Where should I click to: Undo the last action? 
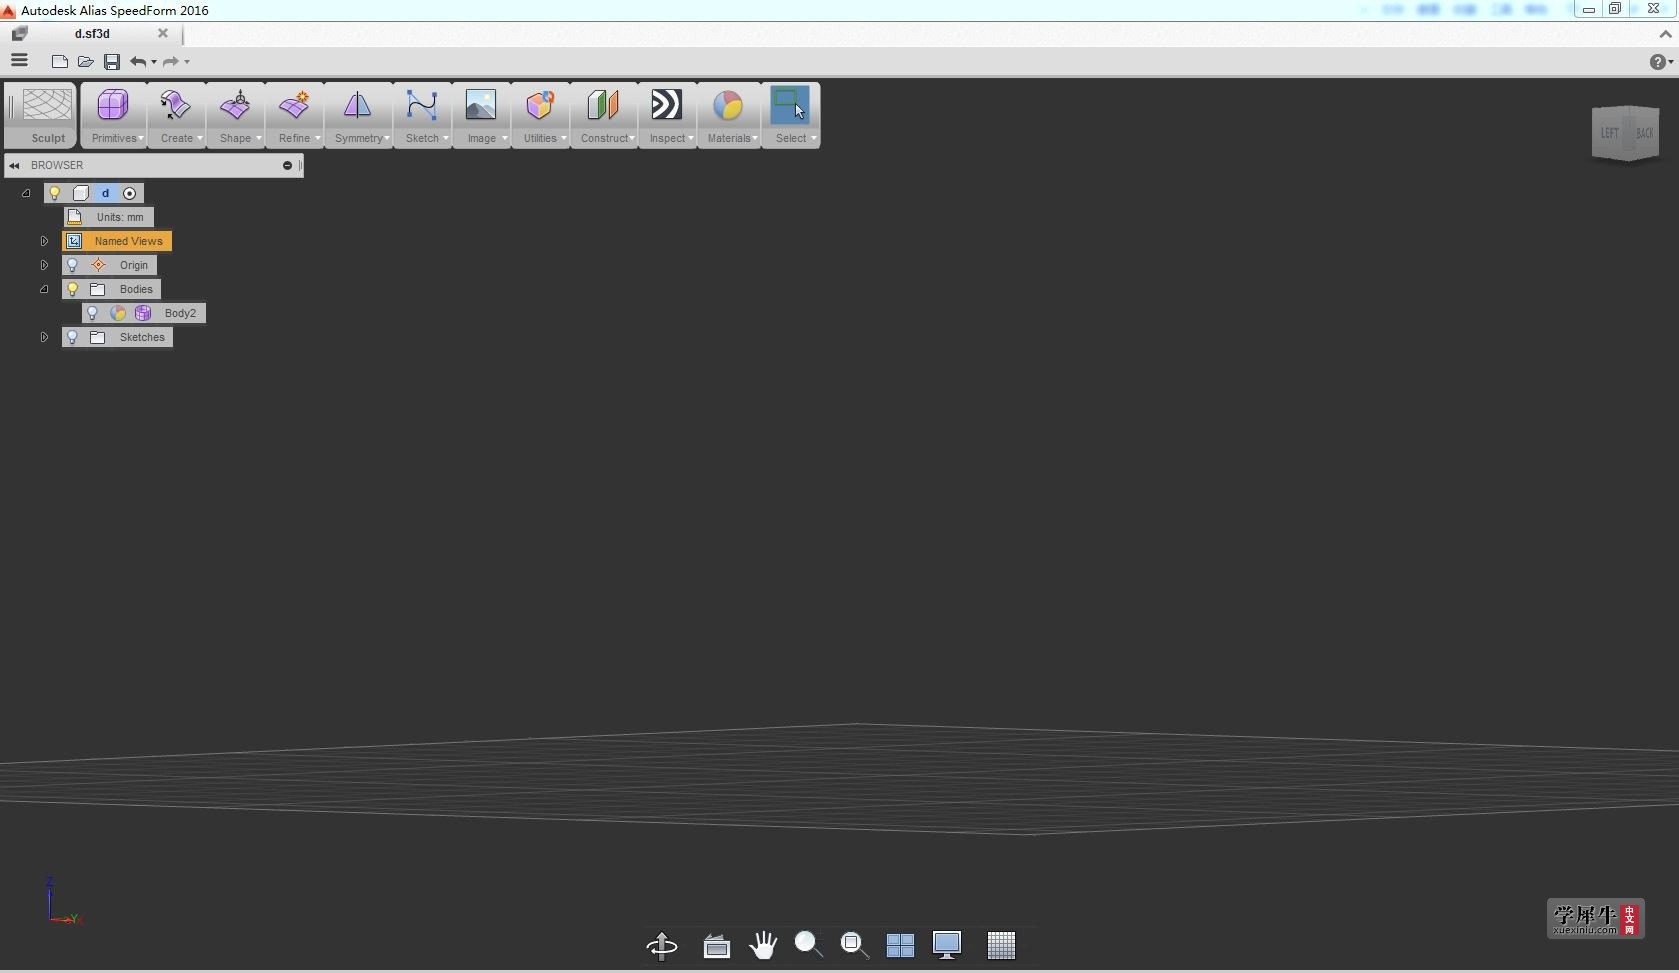tap(138, 62)
